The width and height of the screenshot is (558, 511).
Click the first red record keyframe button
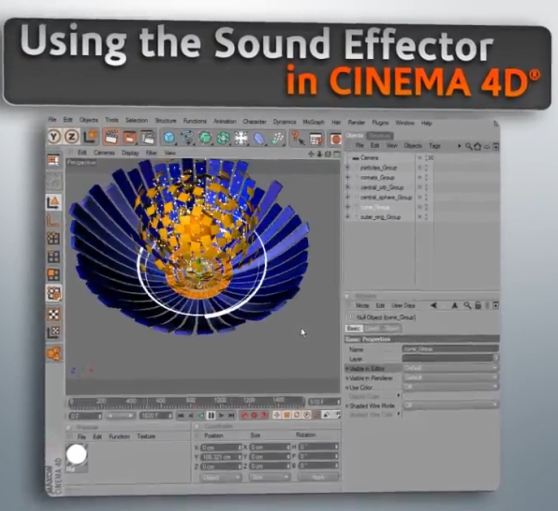click(244, 415)
